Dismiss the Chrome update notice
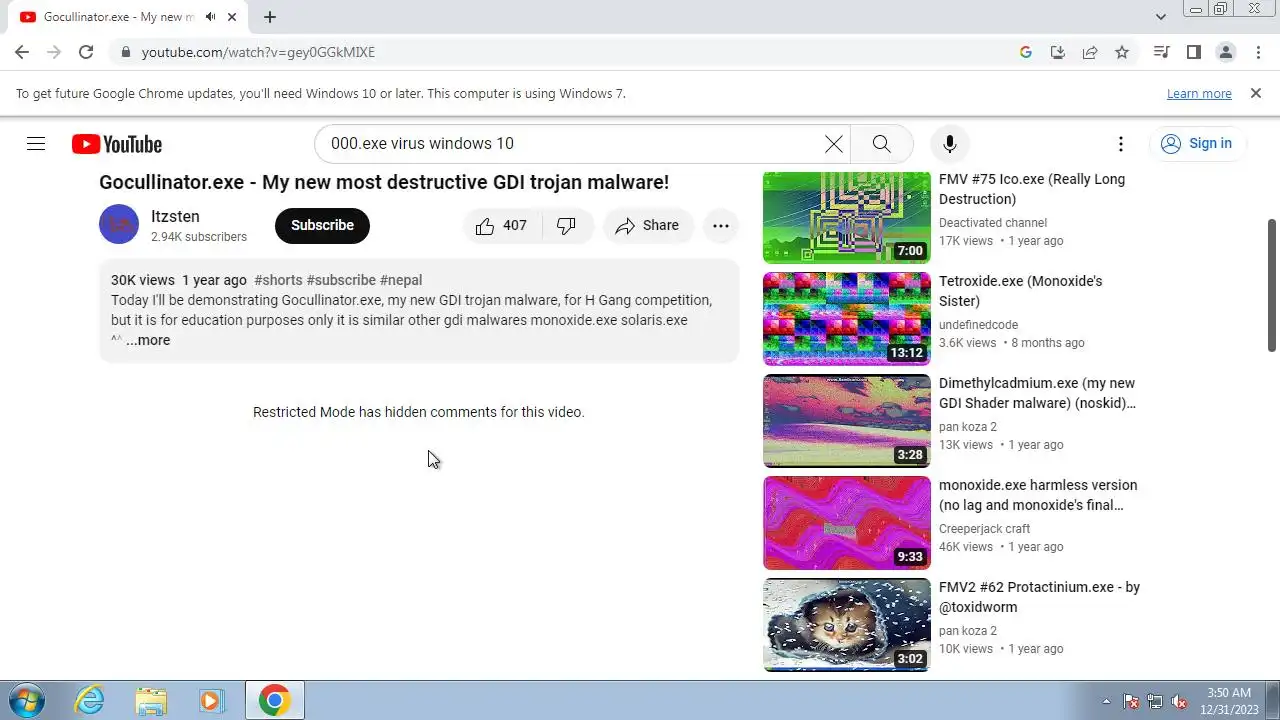Viewport: 1280px width, 720px height. coord(1256,93)
